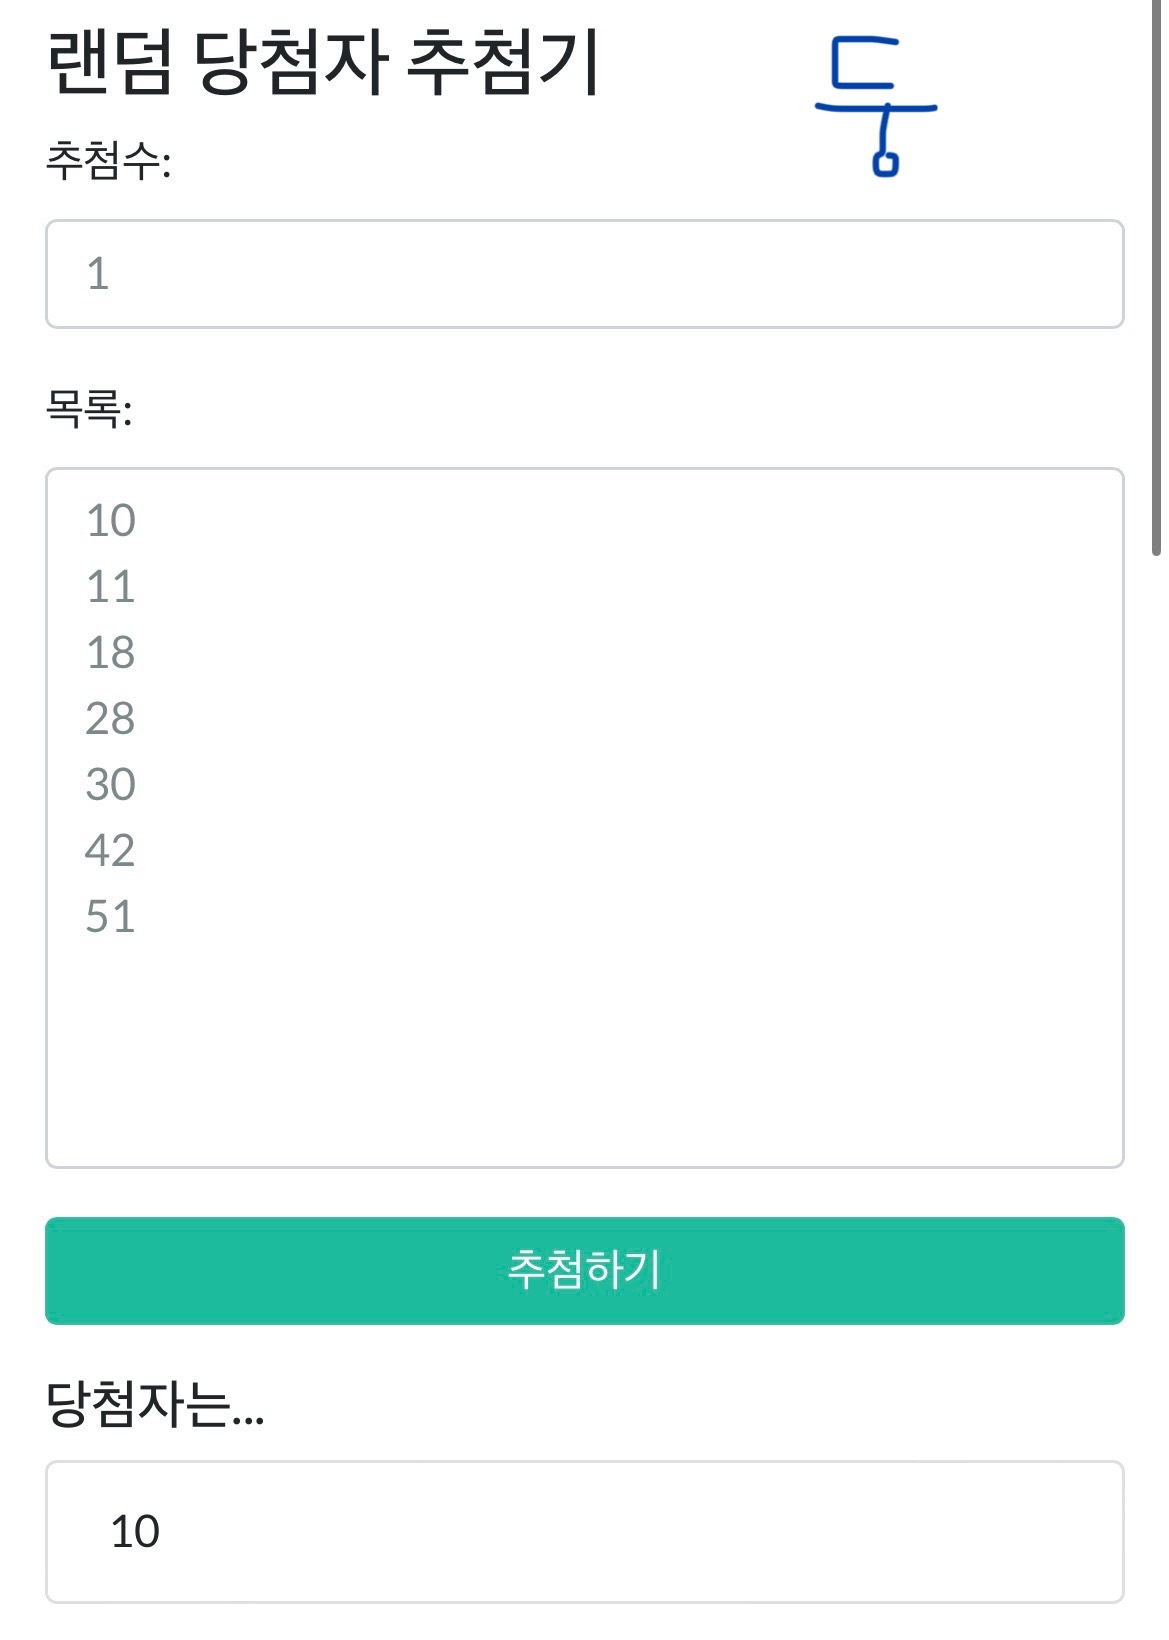Click the 당첨자는... heading

click(x=155, y=1404)
